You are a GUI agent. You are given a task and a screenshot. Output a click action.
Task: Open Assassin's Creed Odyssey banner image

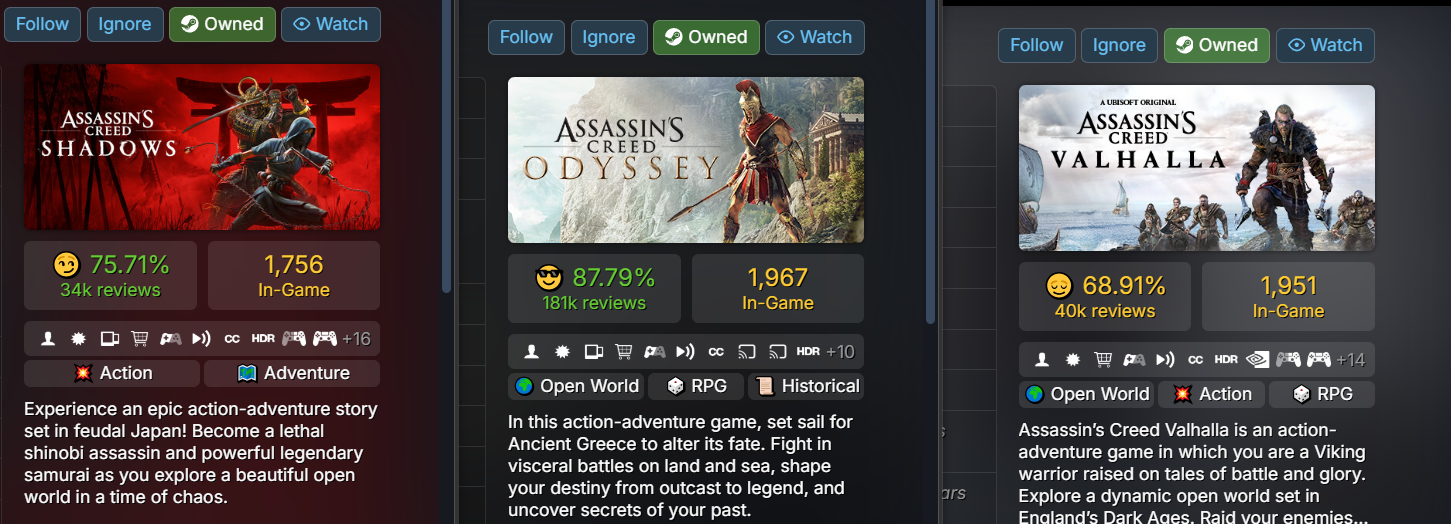click(686, 160)
